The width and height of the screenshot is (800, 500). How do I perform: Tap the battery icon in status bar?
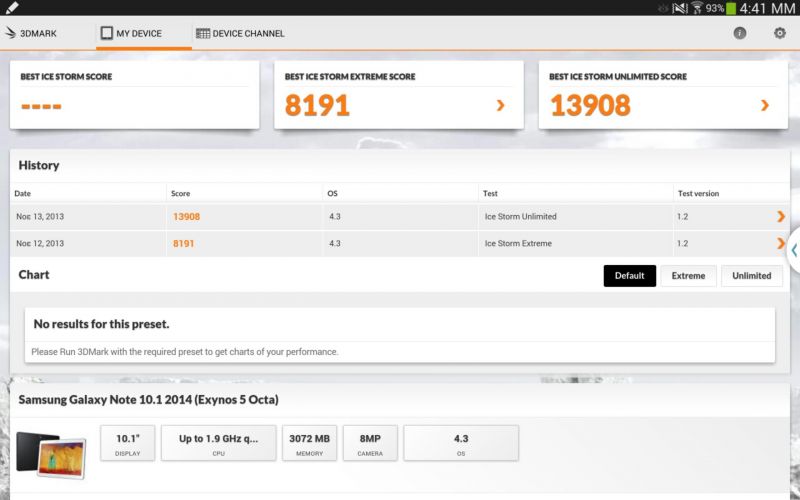731,8
